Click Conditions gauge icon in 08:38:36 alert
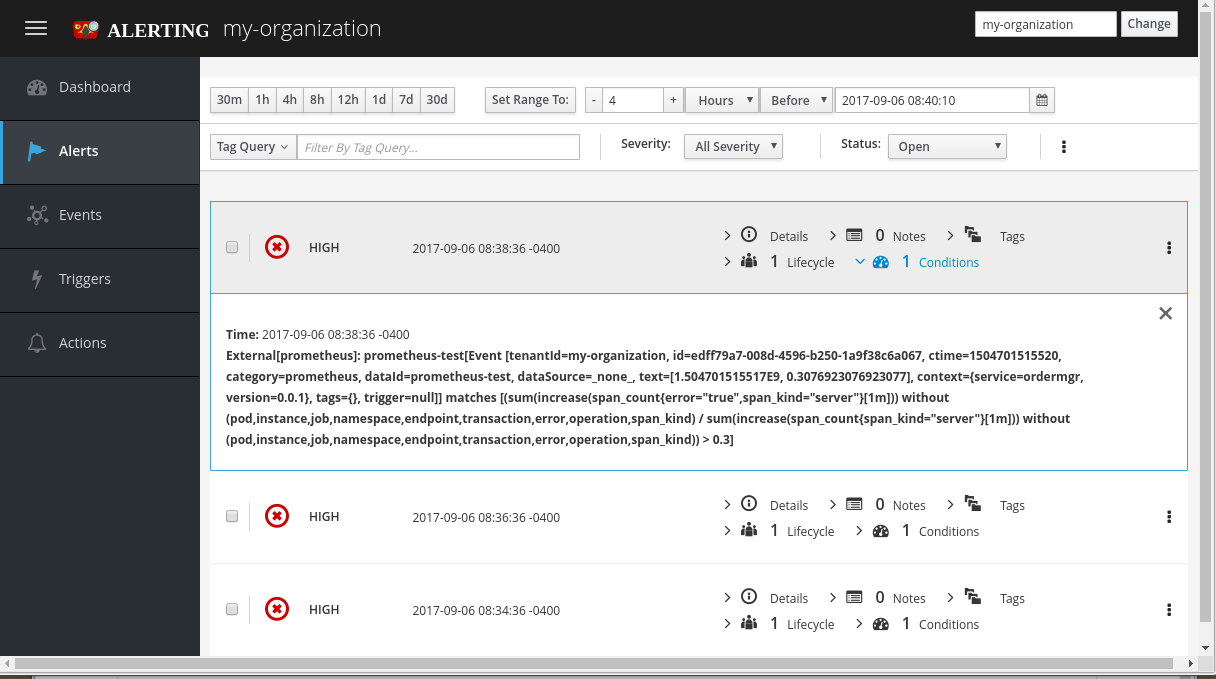1216x679 pixels. 881,262
